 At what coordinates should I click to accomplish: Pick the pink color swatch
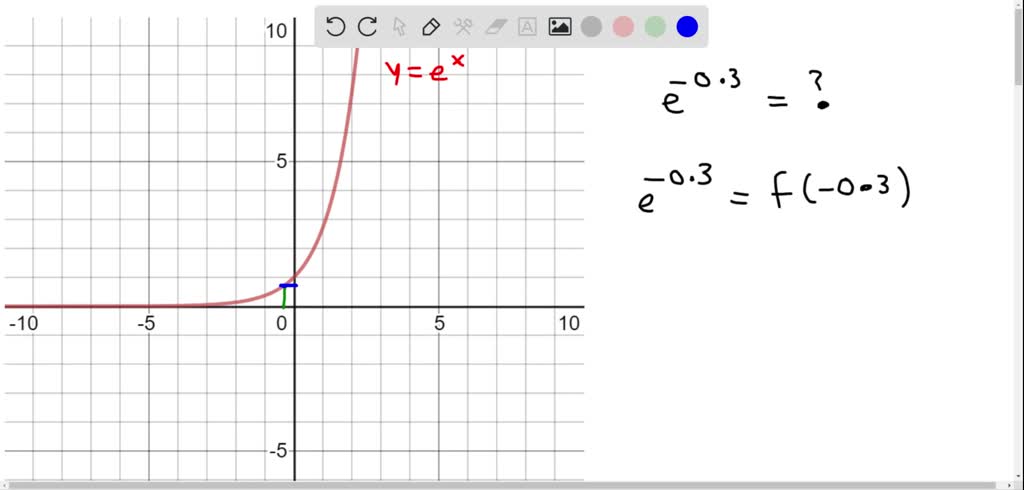(x=623, y=27)
